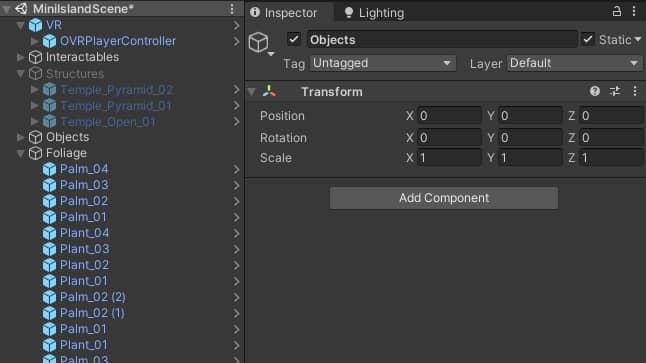Open the Tag dropdown set to Untagged
Image resolution: width=646 pixels, height=363 pixels.
click(383, 63)
